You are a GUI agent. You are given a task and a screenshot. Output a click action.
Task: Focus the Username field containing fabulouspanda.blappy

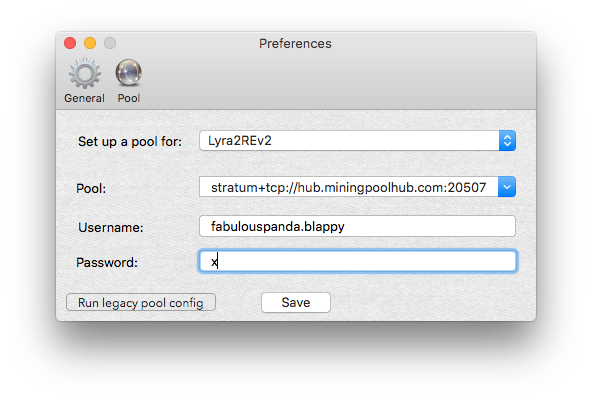(x=357, y=226)
